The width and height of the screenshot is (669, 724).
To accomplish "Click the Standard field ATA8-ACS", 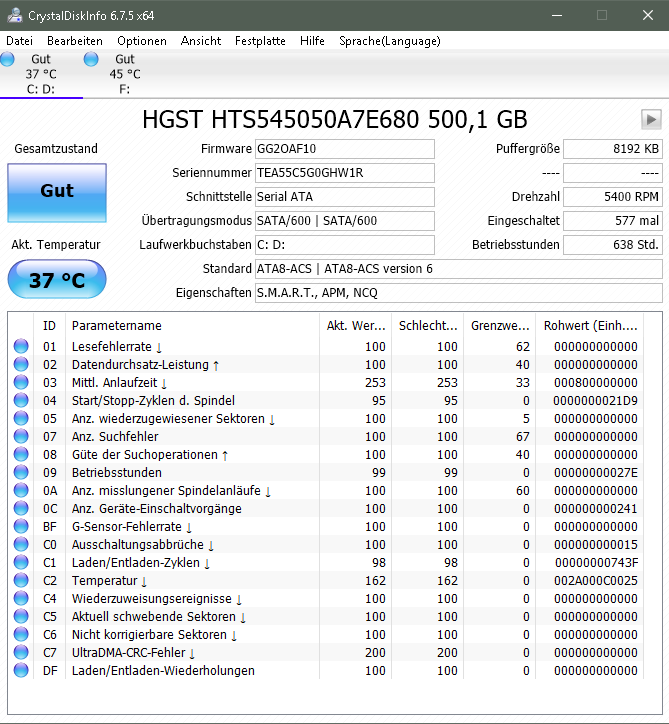I will coord(458,269).
